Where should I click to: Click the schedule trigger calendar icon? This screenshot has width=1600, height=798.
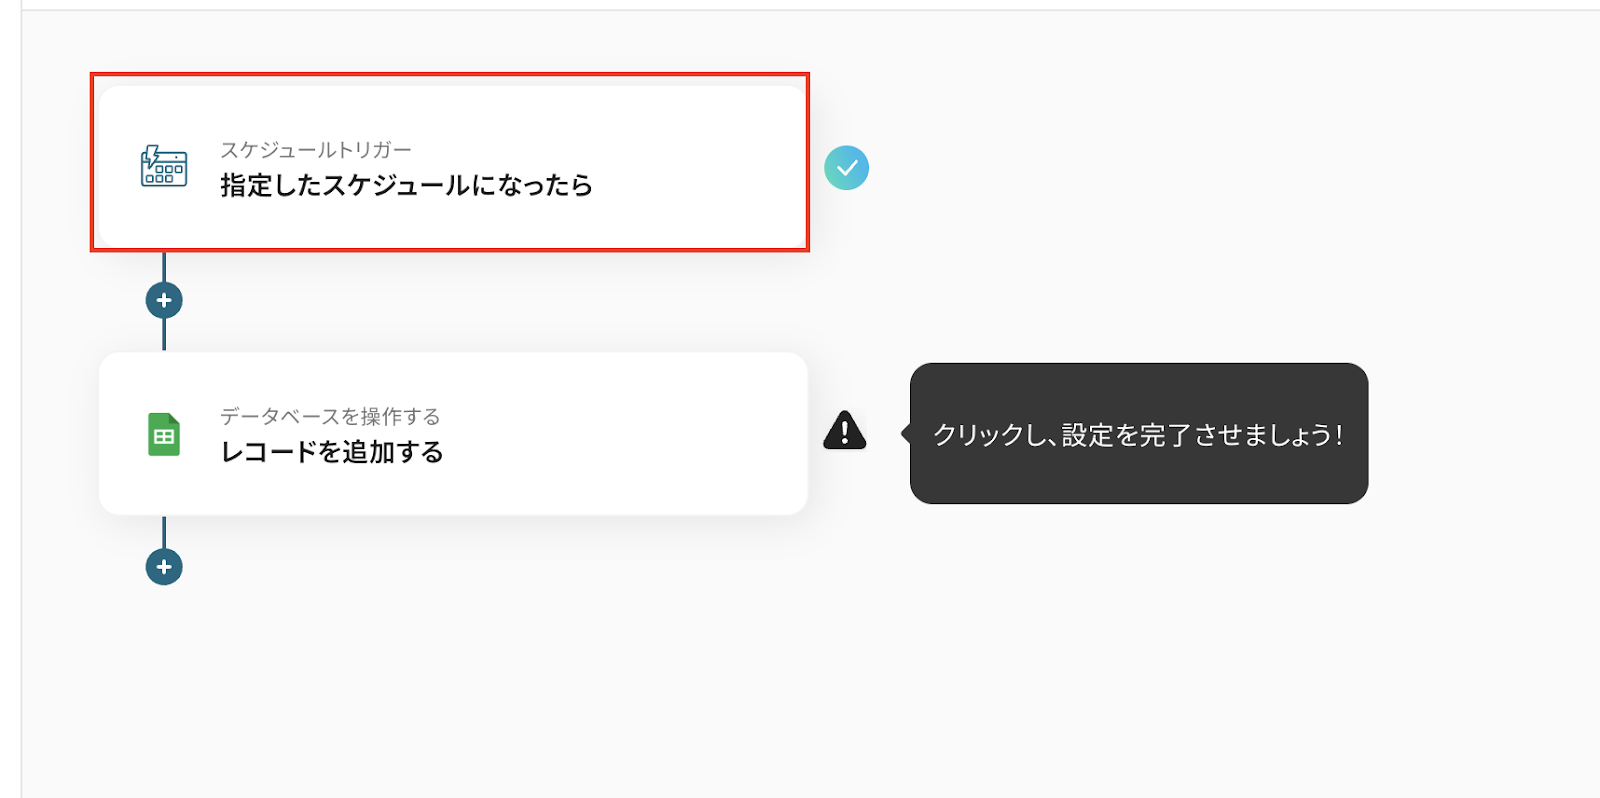(x=164, y=166)
